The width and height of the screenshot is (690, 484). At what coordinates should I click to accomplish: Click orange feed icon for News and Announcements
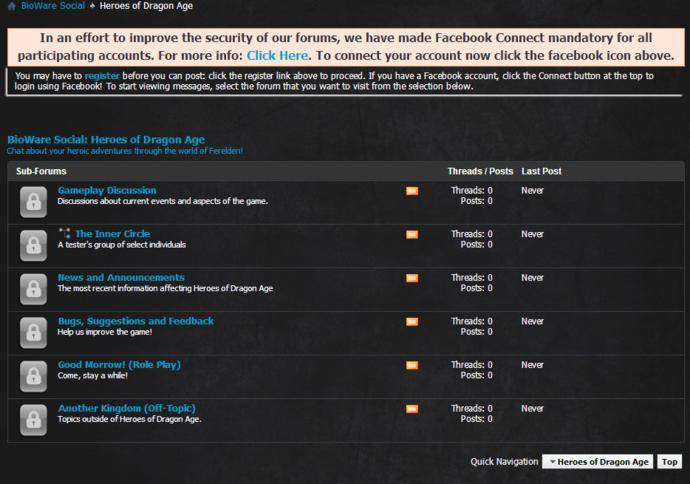tap(412, 278)
